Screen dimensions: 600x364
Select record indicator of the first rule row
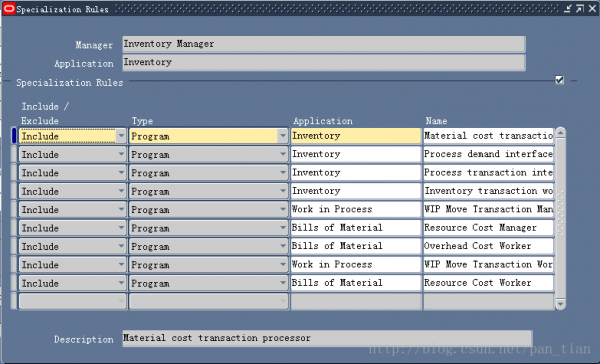click(14, 136)
